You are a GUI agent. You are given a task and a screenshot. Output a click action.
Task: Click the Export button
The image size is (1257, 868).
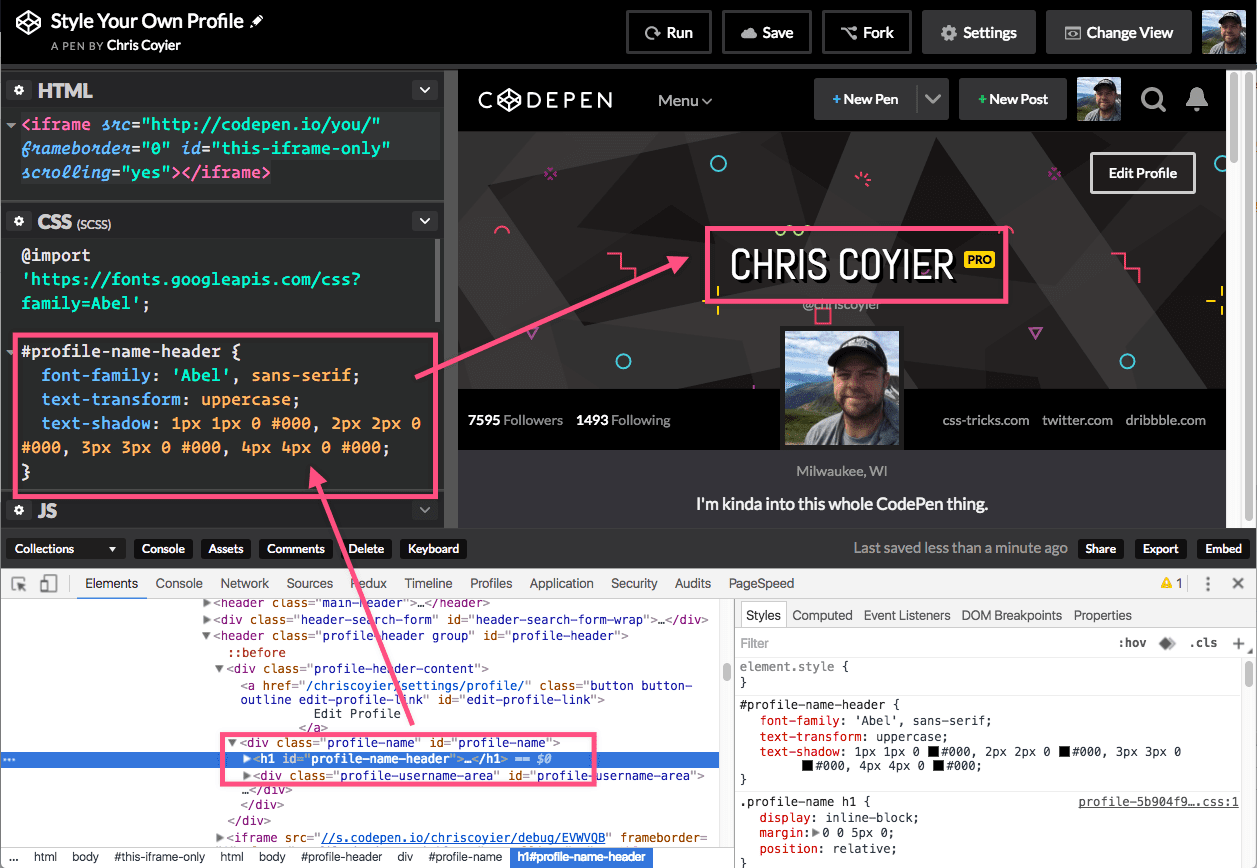tap(1161, 549)
